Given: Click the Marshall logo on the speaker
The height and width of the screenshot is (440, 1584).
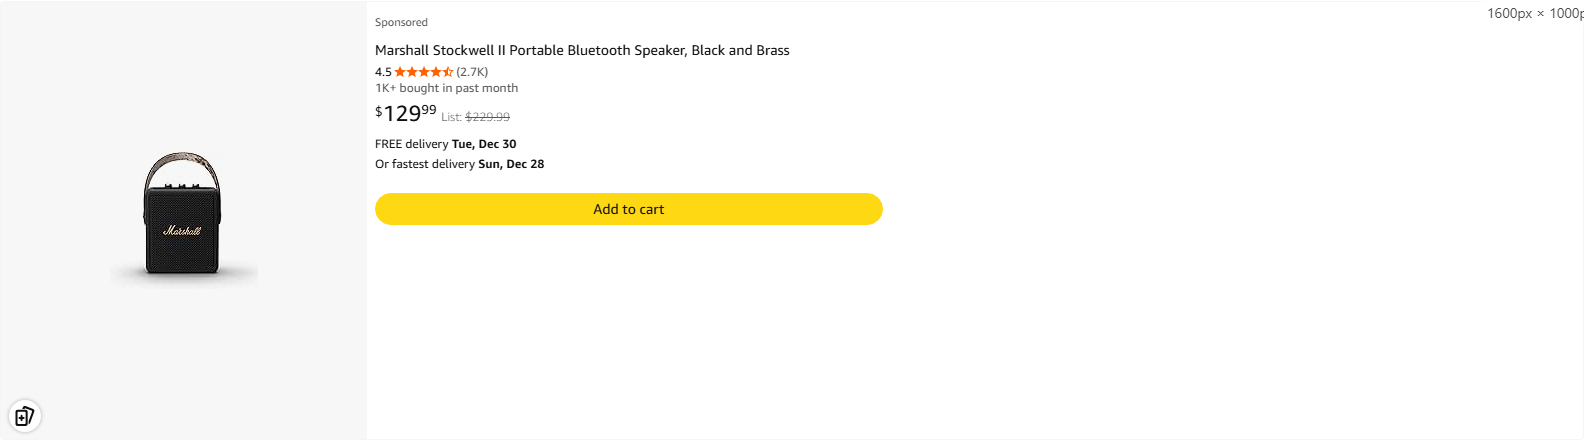Looking at the screenshot, I should (182, 231).
